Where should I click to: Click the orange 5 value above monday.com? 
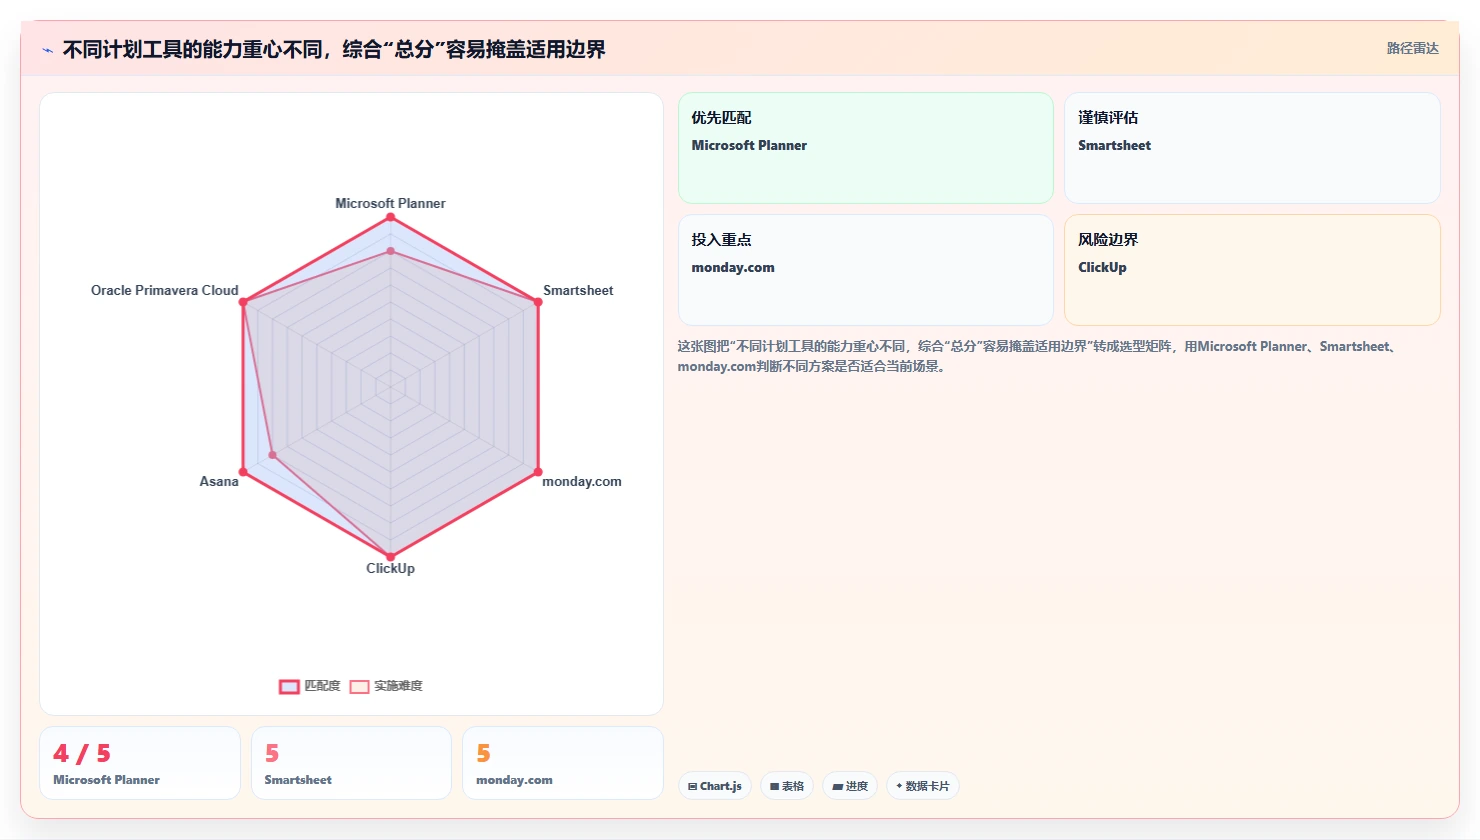click(x=484, y=753)
